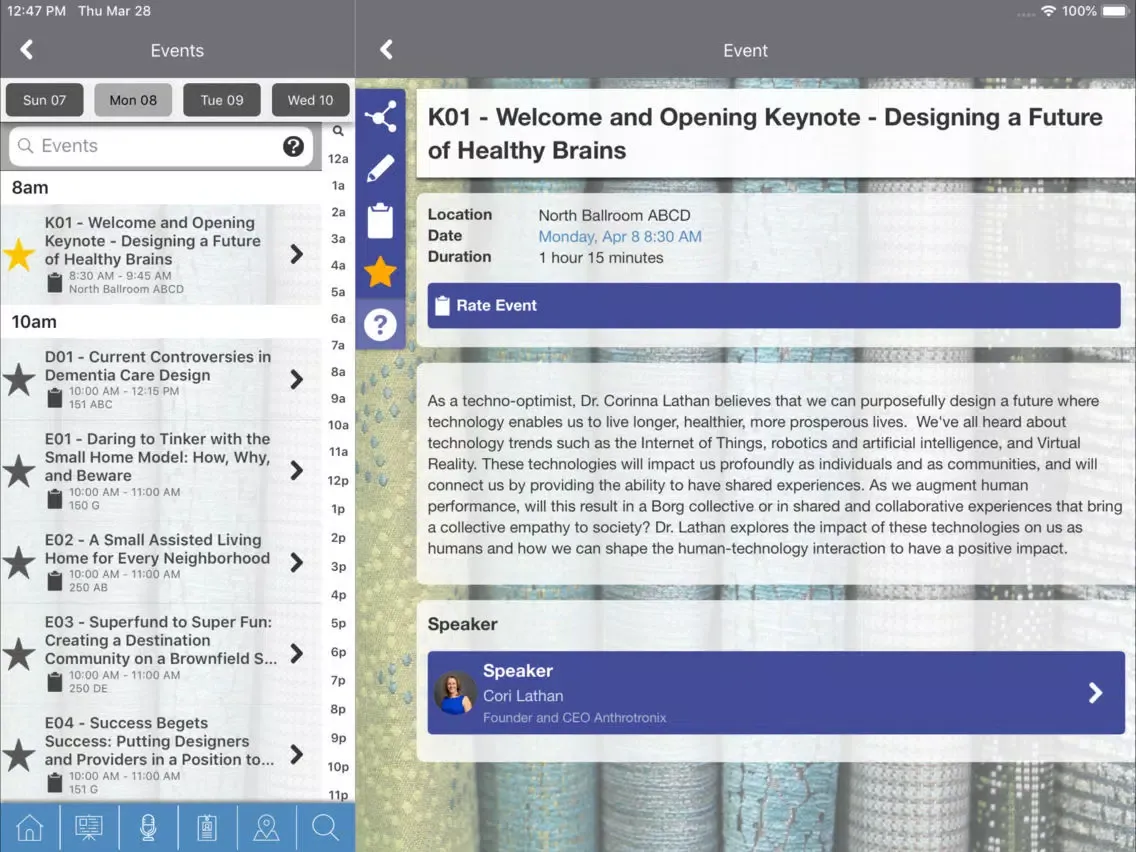Open the badge icon in bottom bar
This screenshot has width=1136, height=852.
pyautogui.click(x=207, y=827)
